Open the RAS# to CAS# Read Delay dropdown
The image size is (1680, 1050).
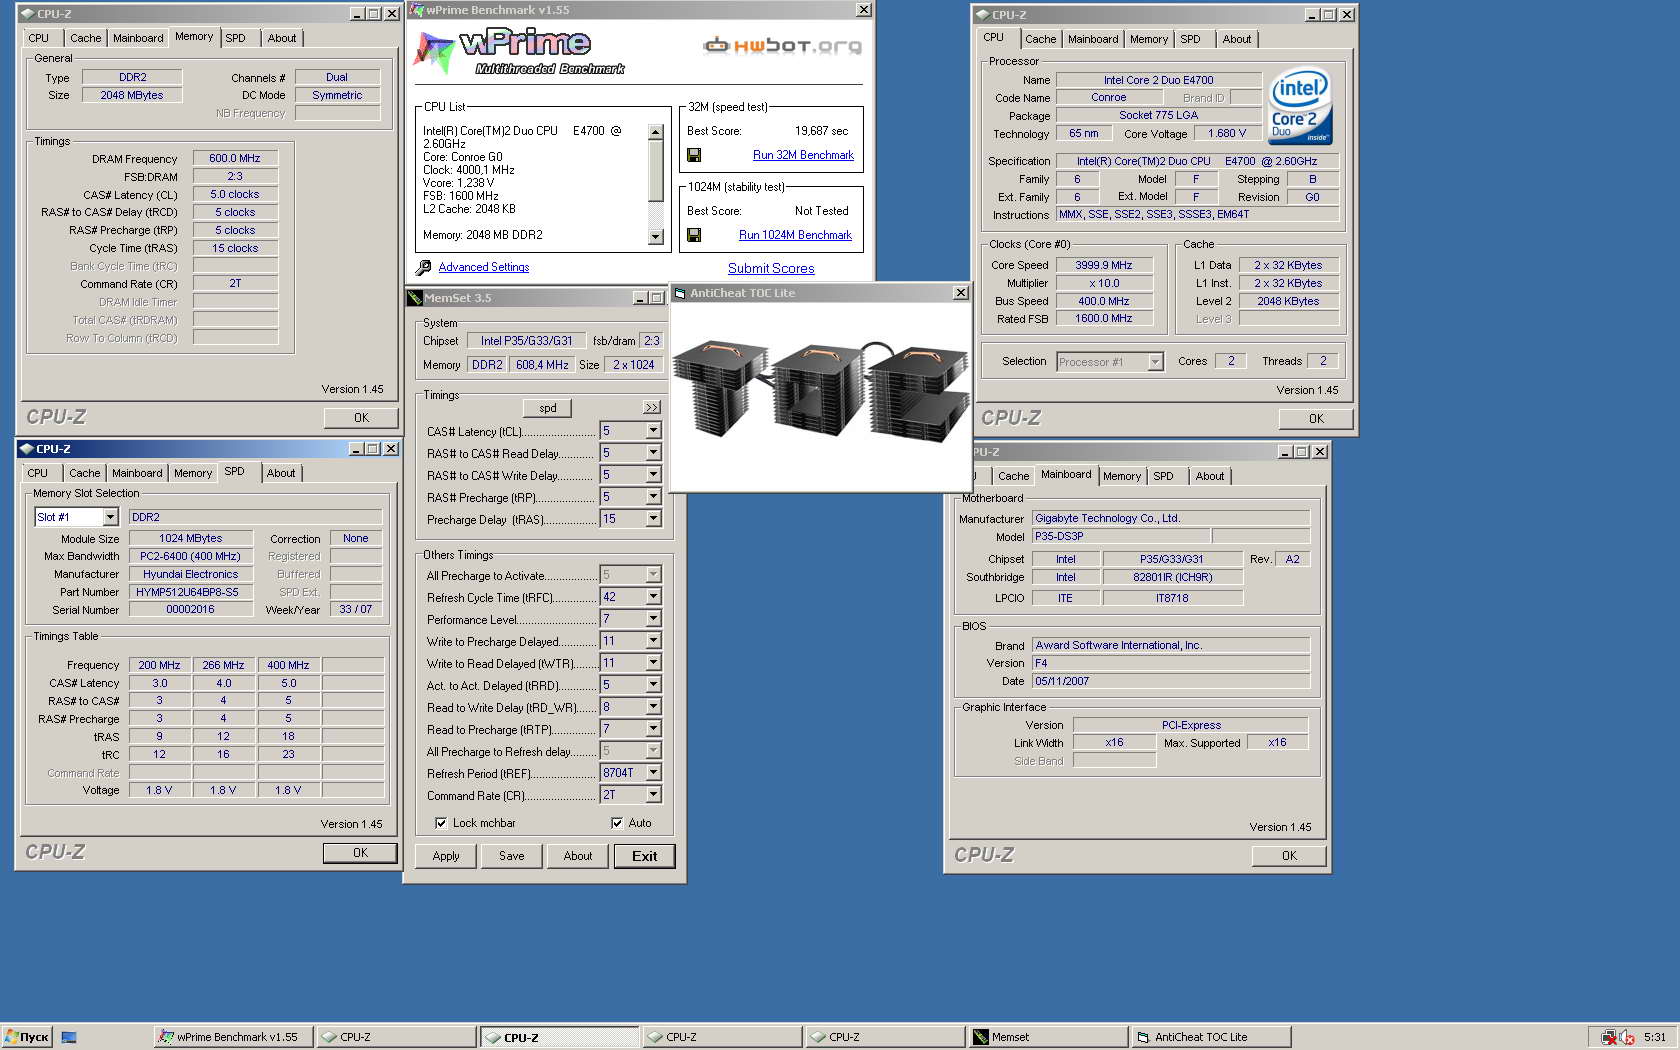[x=653, y=453]
